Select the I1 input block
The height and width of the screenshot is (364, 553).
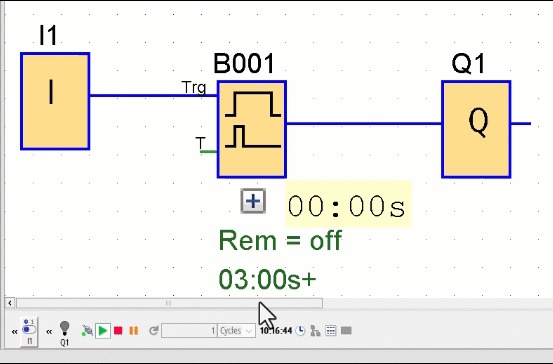point(55,101)
